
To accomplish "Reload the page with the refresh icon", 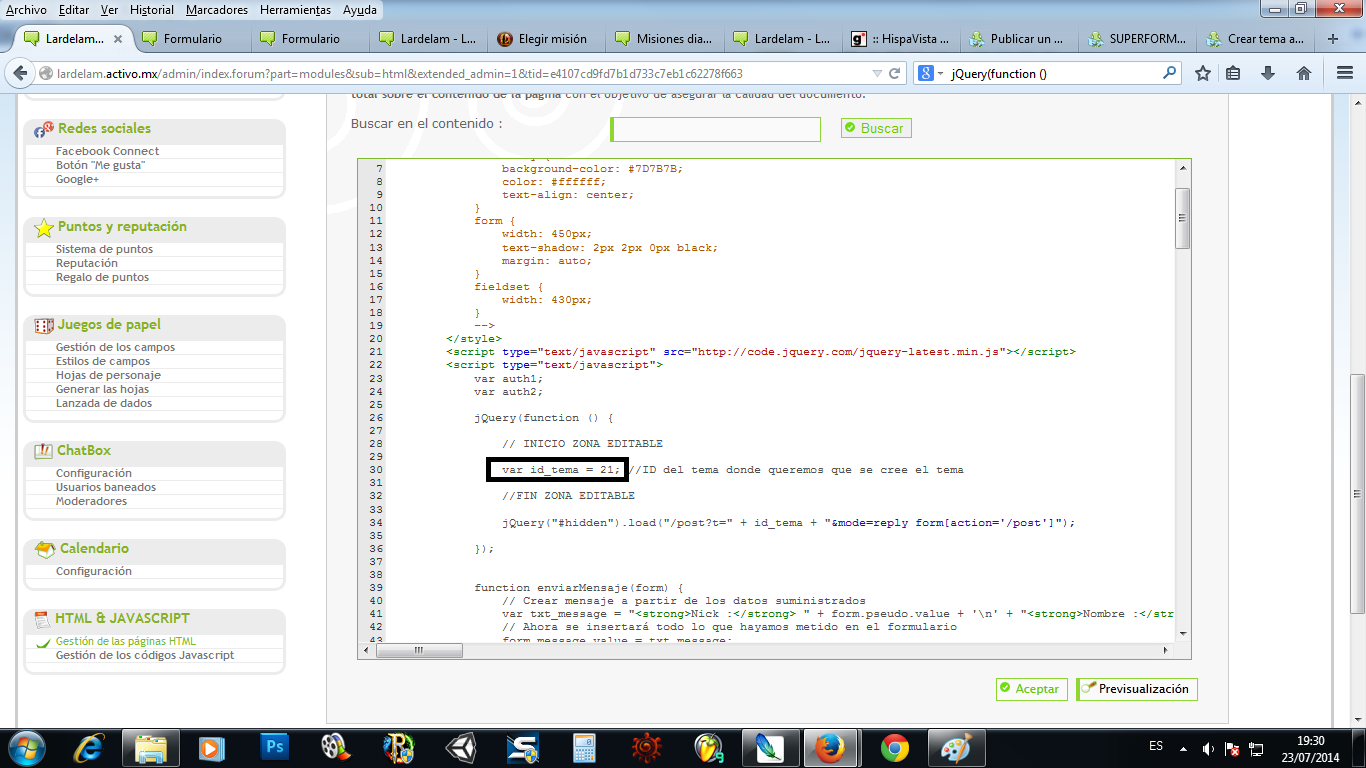I will coord(895,73).
